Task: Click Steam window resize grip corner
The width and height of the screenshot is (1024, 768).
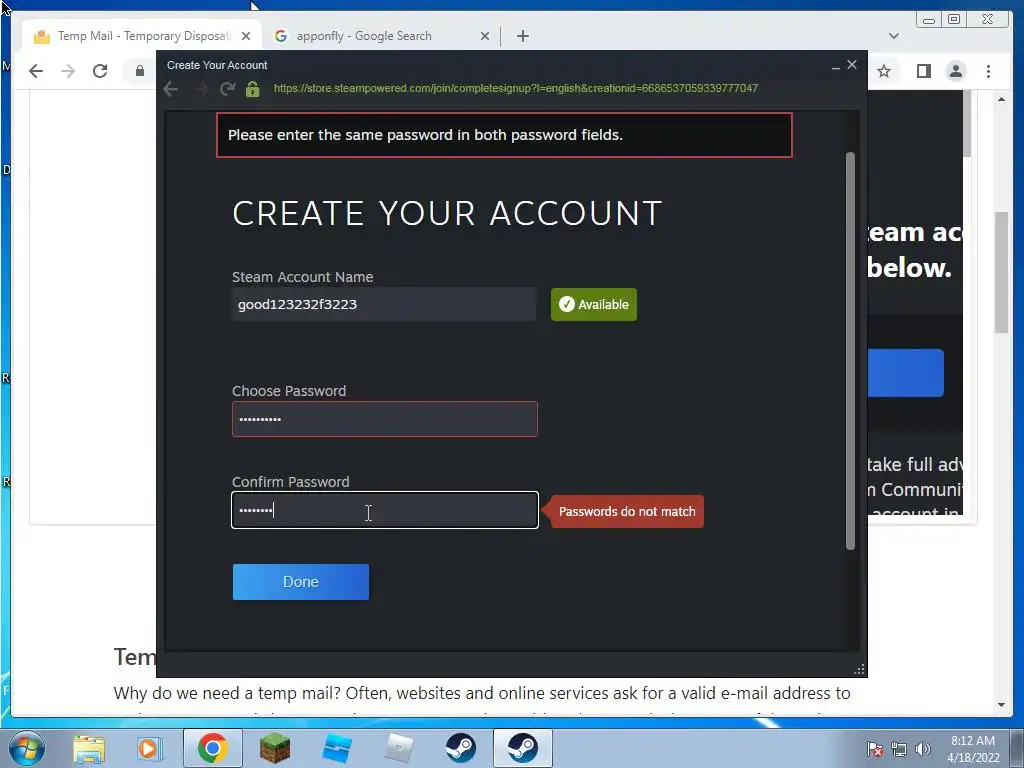Action: pos(859,669)
